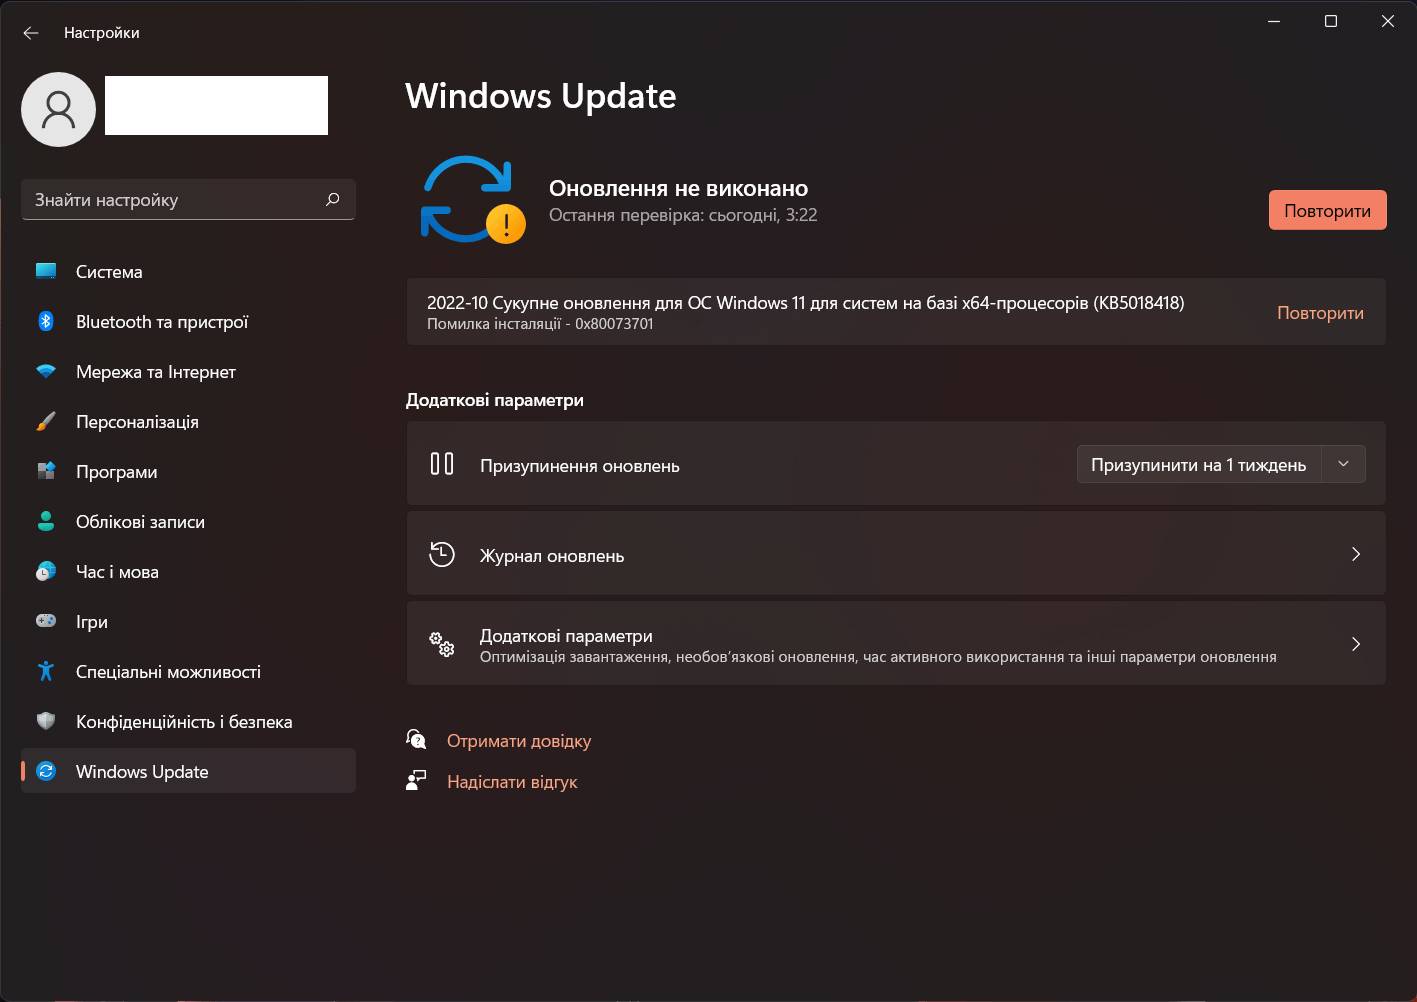This screenshot has height=1002, width=1417.
Task: Open the pause duration dropdown arrow
Action: pos(1344,464)
